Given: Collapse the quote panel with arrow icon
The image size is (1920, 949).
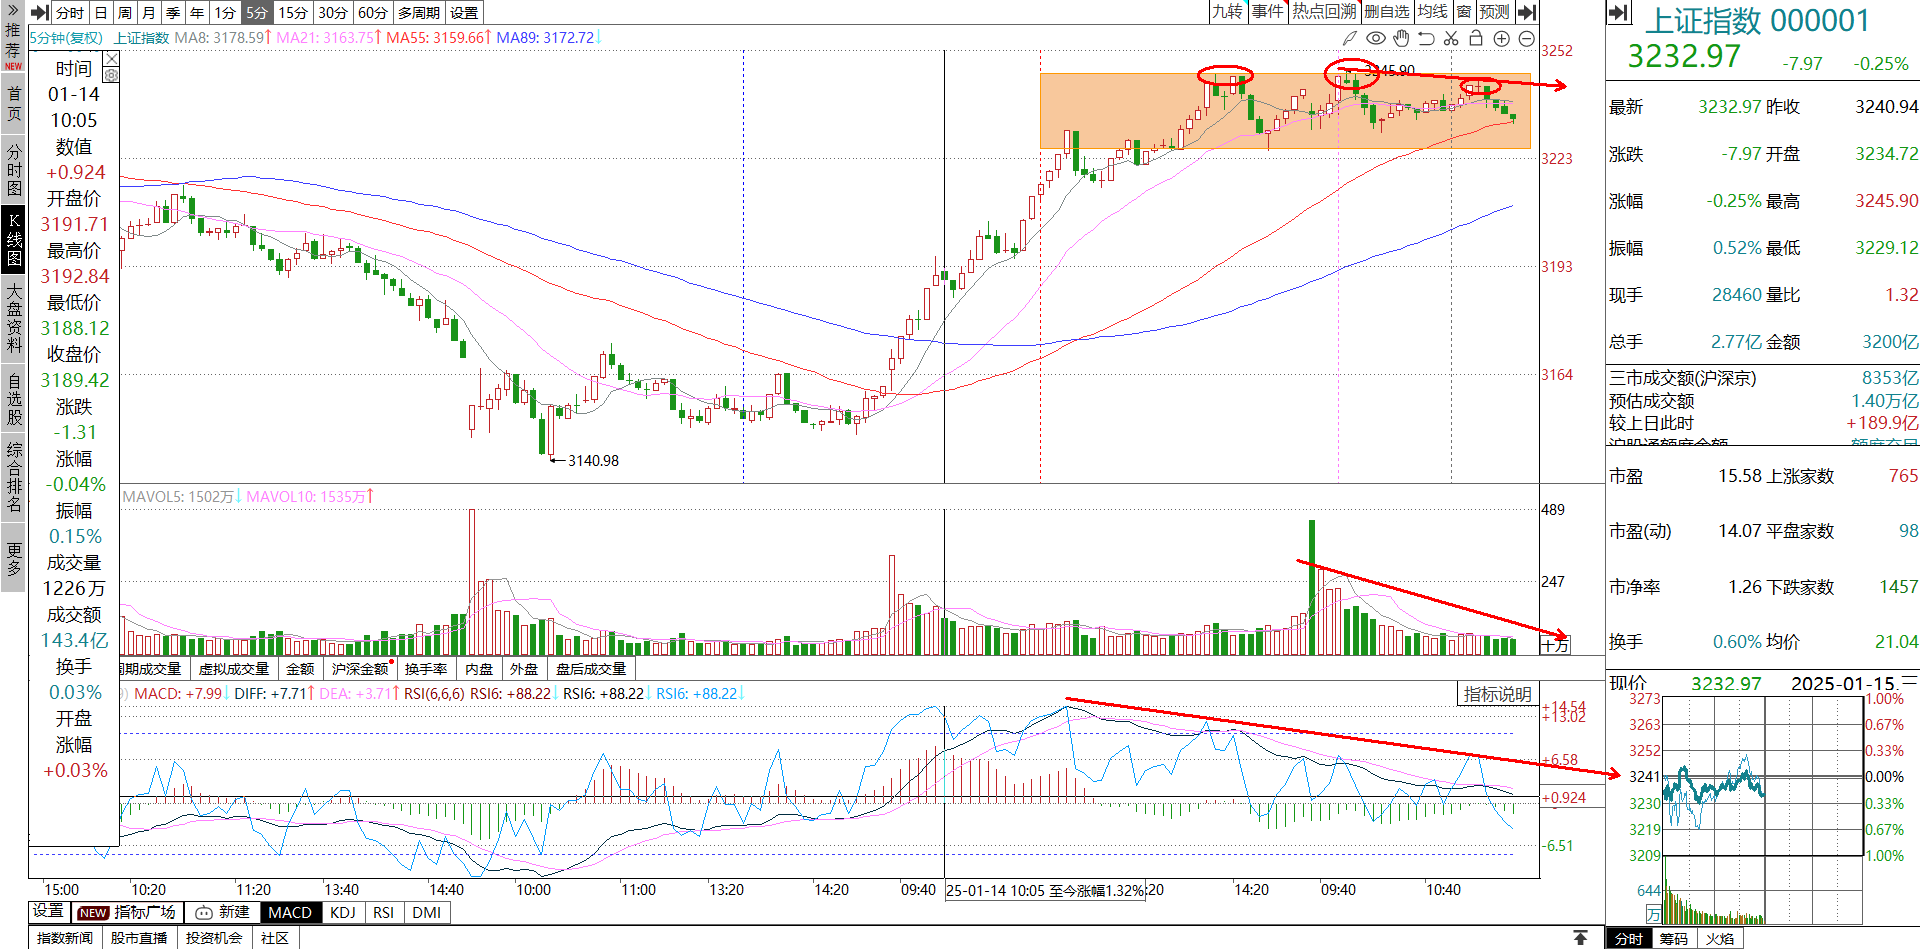Looking at the screenshot, I should [x=1619, y=12].
